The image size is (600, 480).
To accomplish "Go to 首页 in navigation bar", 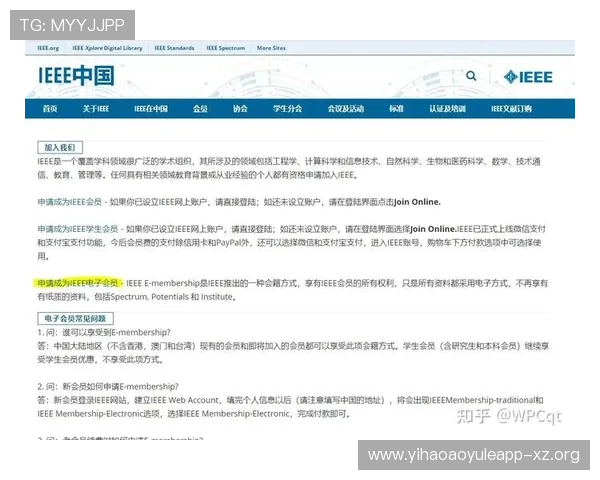I will tap(50, 109).
